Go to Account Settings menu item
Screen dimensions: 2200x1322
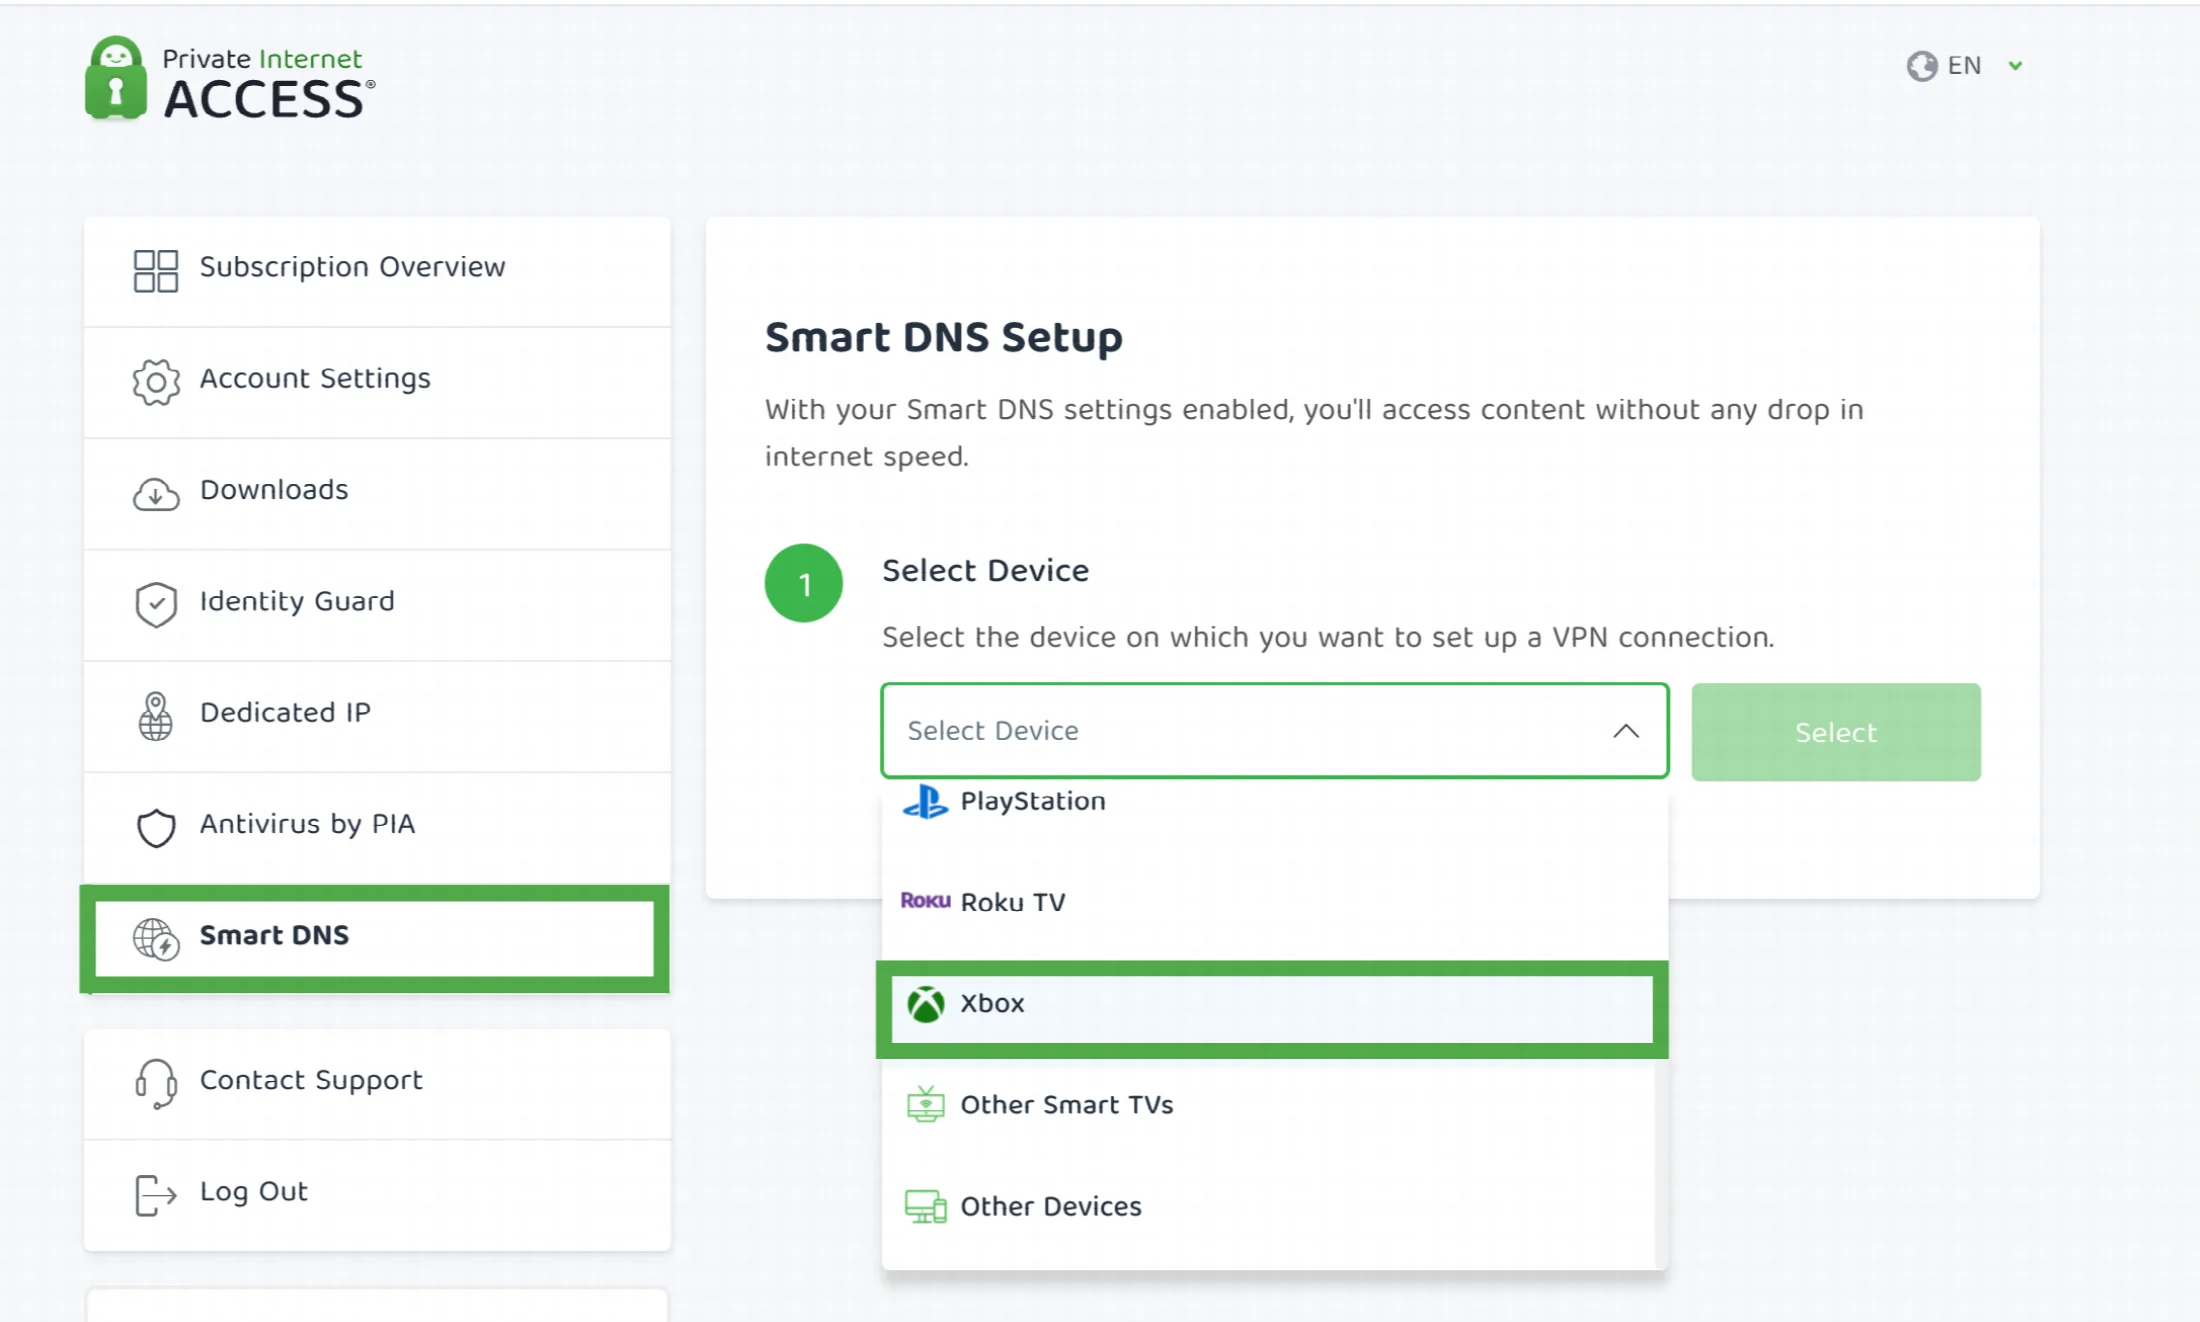377,383
